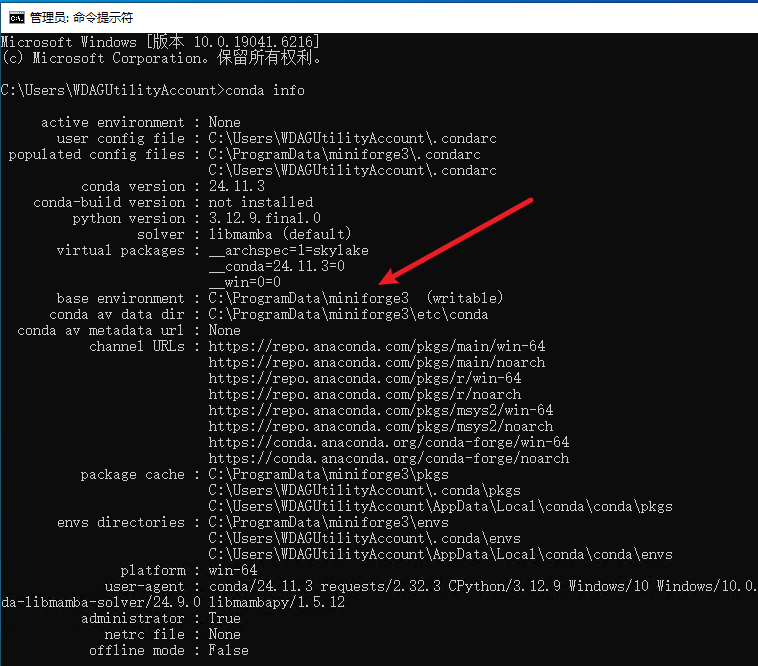Click the 'channel URLs' label
The width and height of the screenshot is (758, 666).
click(137, 346)
